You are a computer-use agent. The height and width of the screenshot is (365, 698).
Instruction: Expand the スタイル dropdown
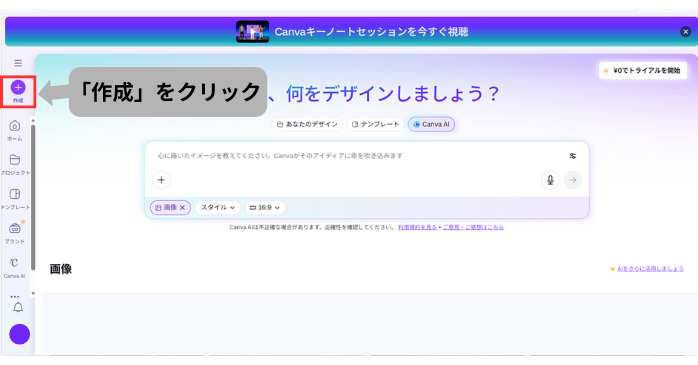pyautogui.click(x=218, y=207)
